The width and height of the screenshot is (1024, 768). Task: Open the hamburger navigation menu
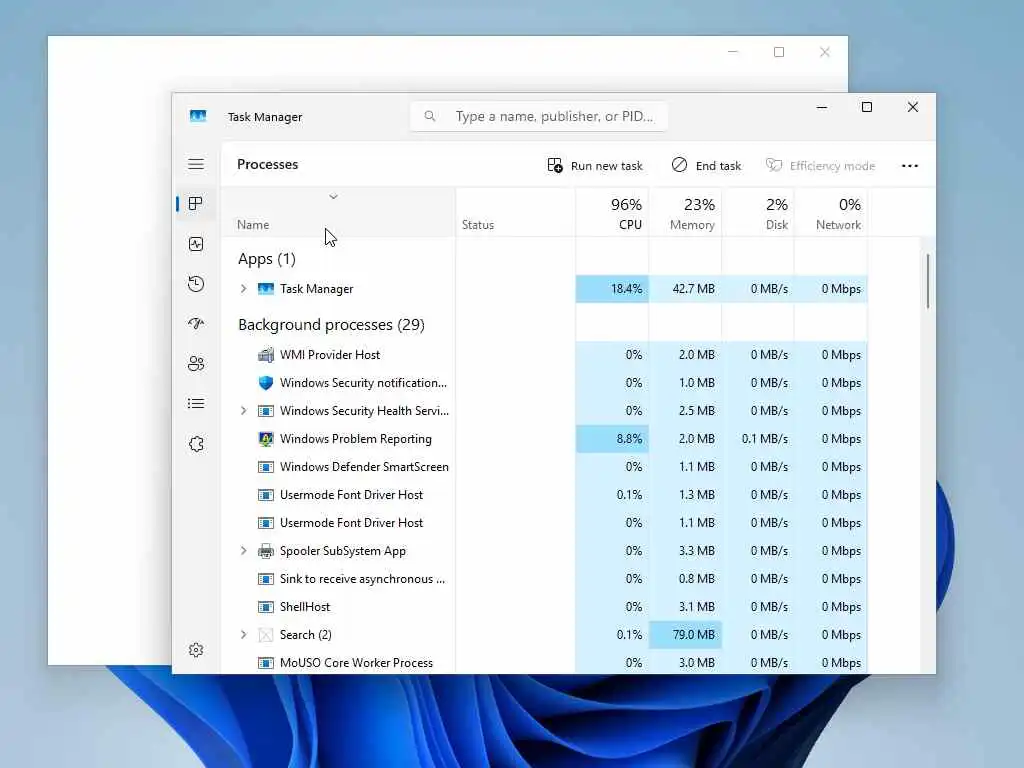pos(196,164)
